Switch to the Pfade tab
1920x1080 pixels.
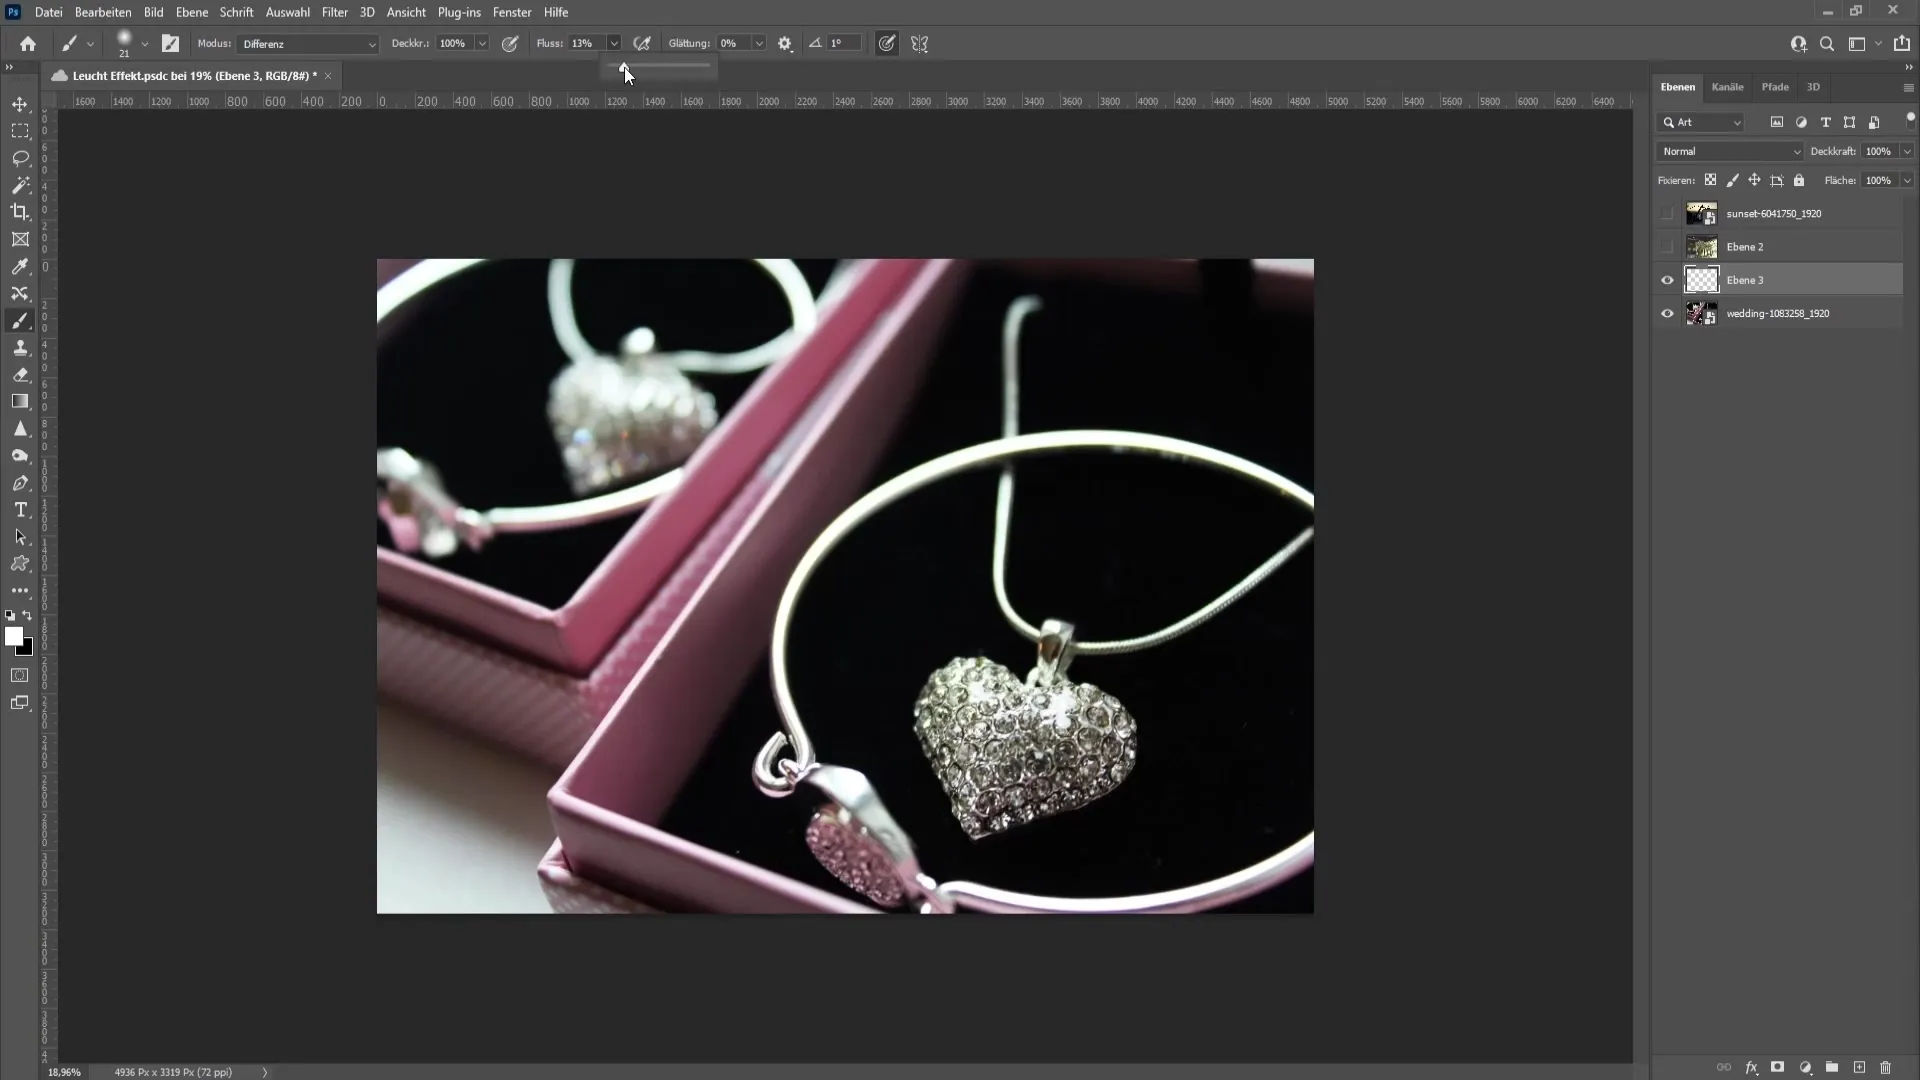tap(1774, 86)
